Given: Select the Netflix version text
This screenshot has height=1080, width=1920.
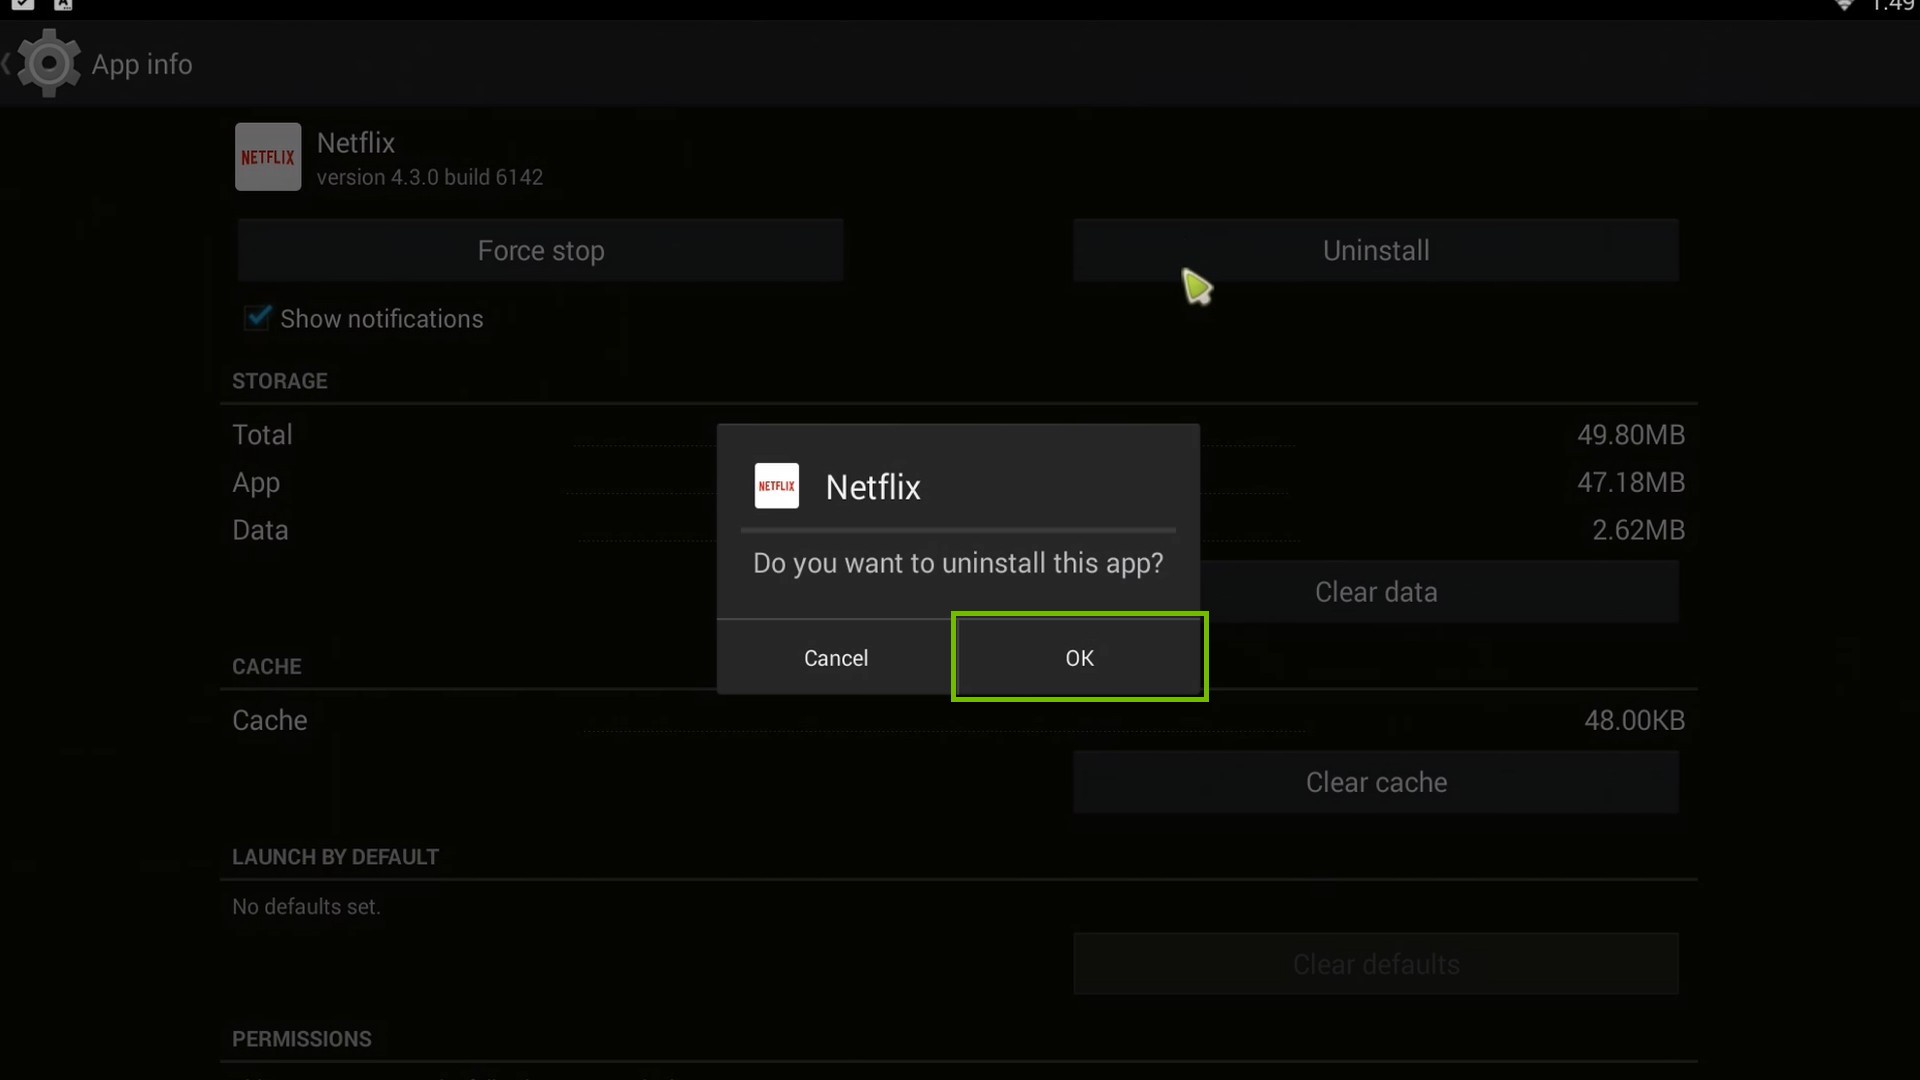Looking at the screenshot, I should coord(429,177).
